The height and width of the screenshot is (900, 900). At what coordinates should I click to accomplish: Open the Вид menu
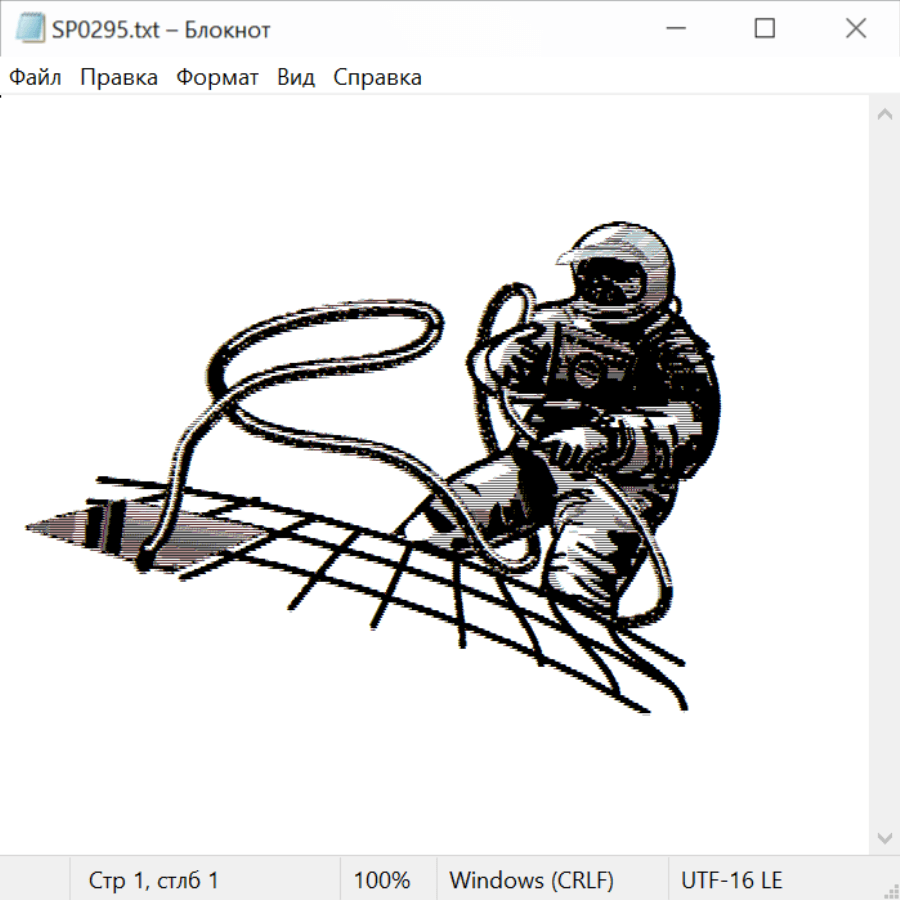coord(296,77)
